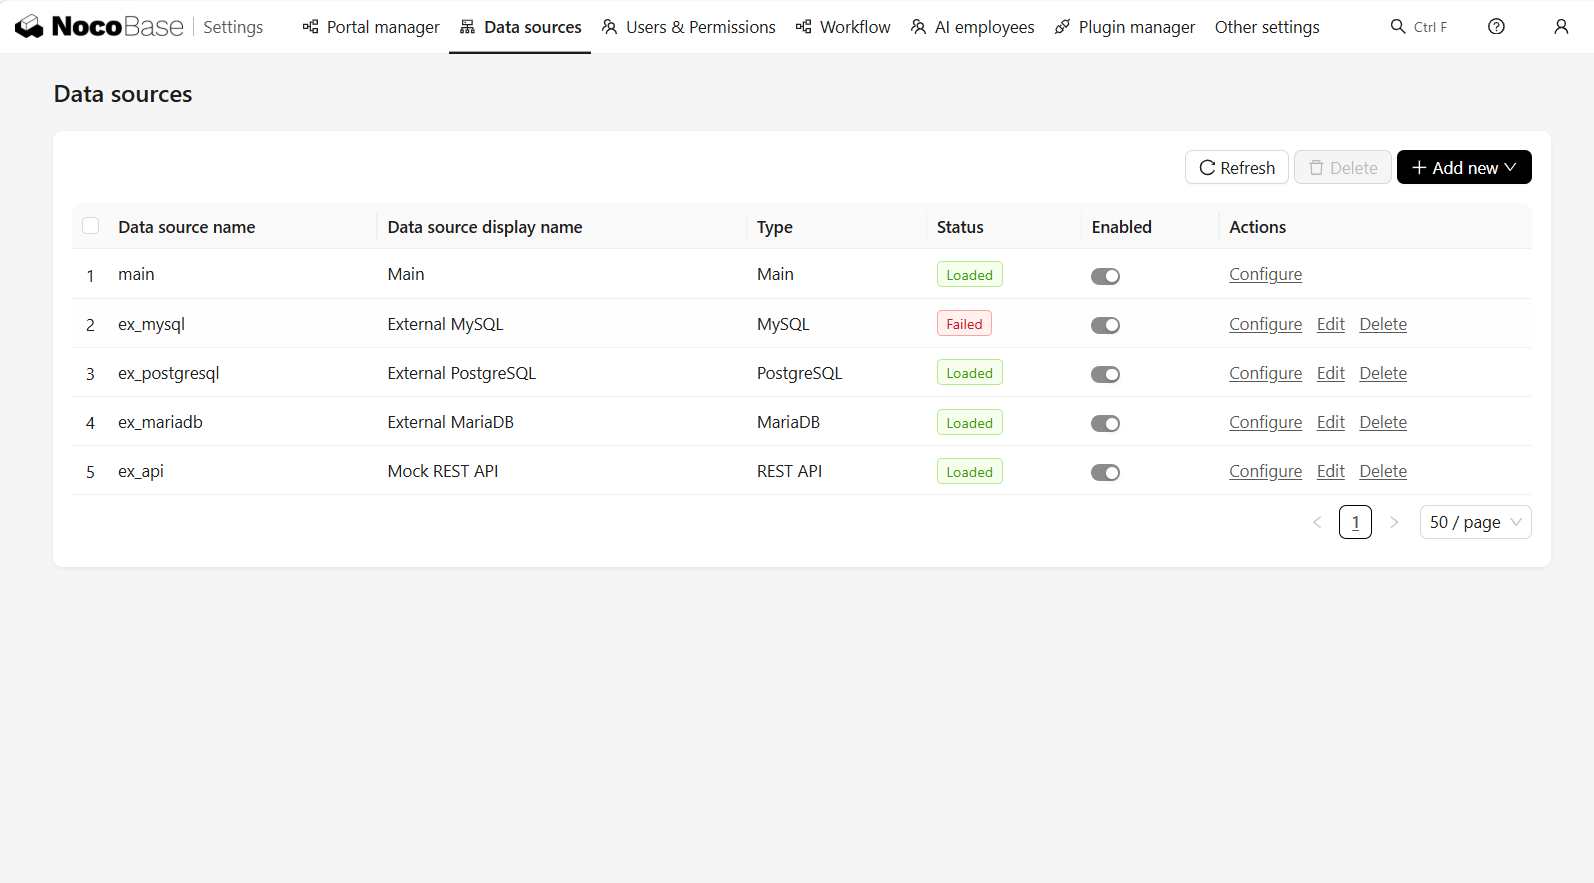Expand the Add new dropdown button
This screenshot has width=1594, height=883.
(1464, 167)
